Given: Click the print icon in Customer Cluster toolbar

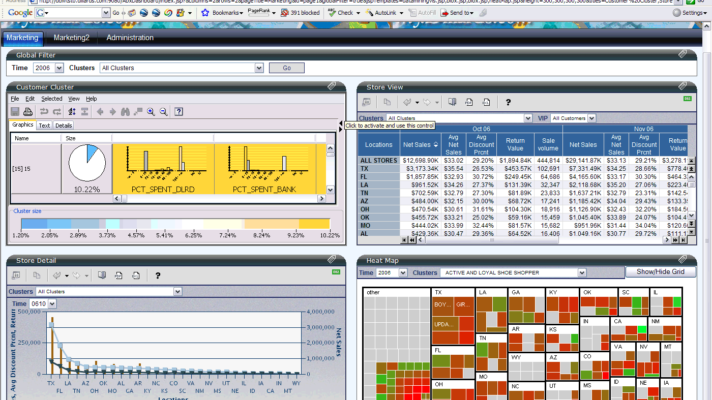Looking at the screenshot, I should coord(28,112).
